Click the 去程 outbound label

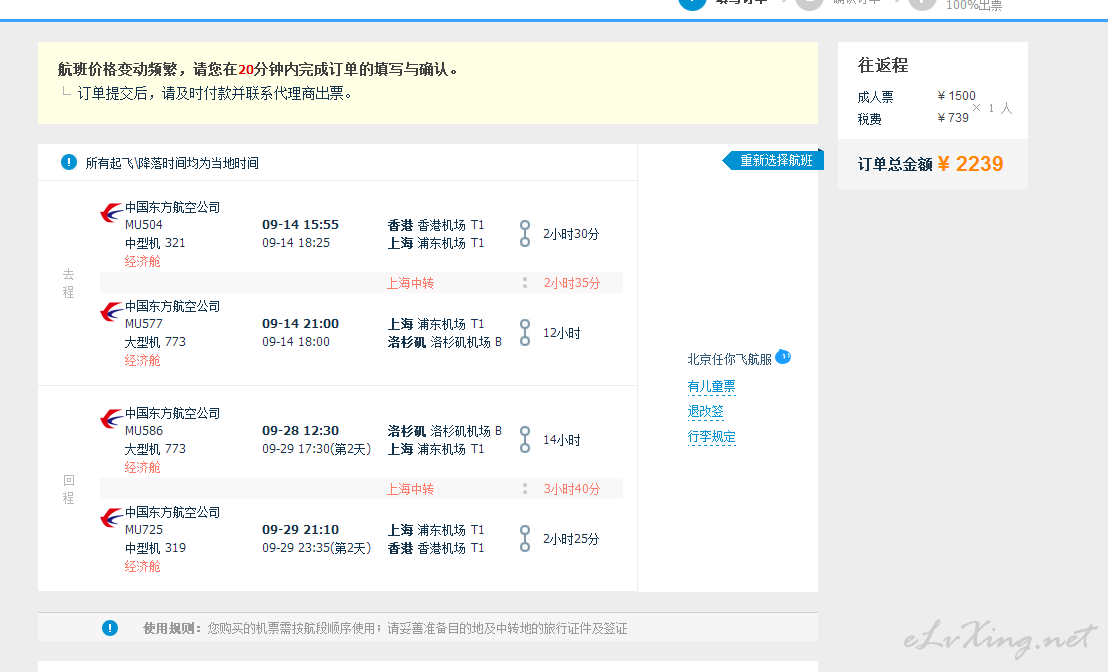coord(69,283)
